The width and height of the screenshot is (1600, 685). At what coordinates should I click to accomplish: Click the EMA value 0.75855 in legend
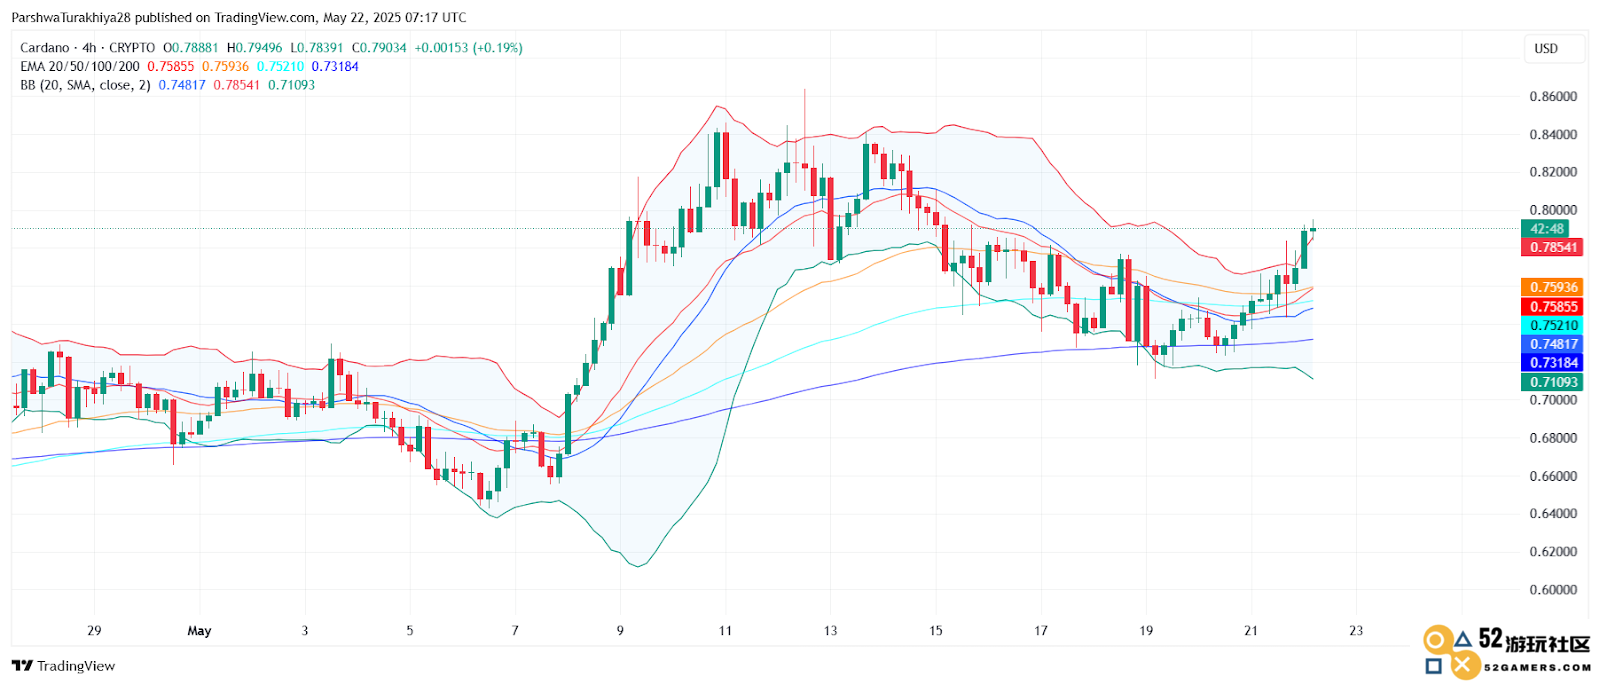point(171,67)
